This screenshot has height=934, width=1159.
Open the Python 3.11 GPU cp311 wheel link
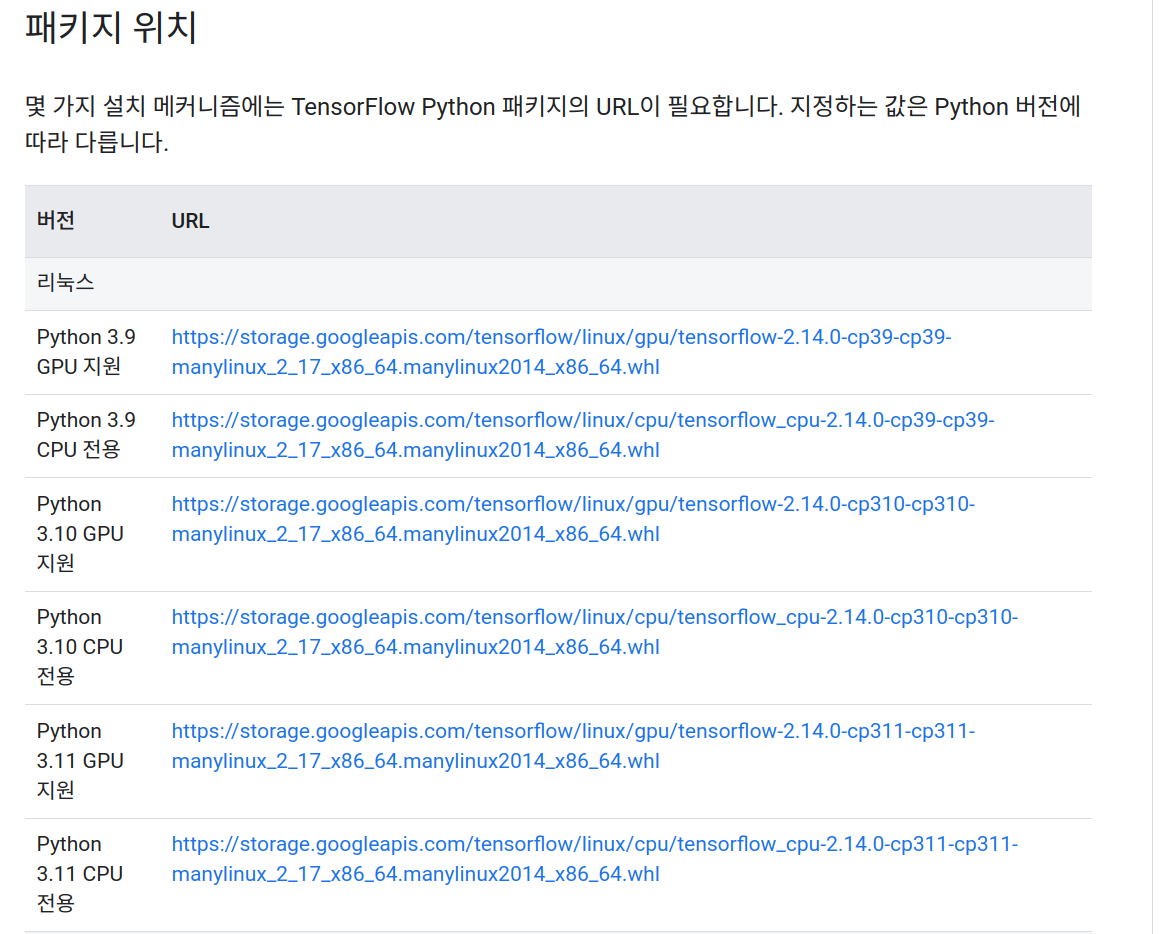tap(573, 746)
